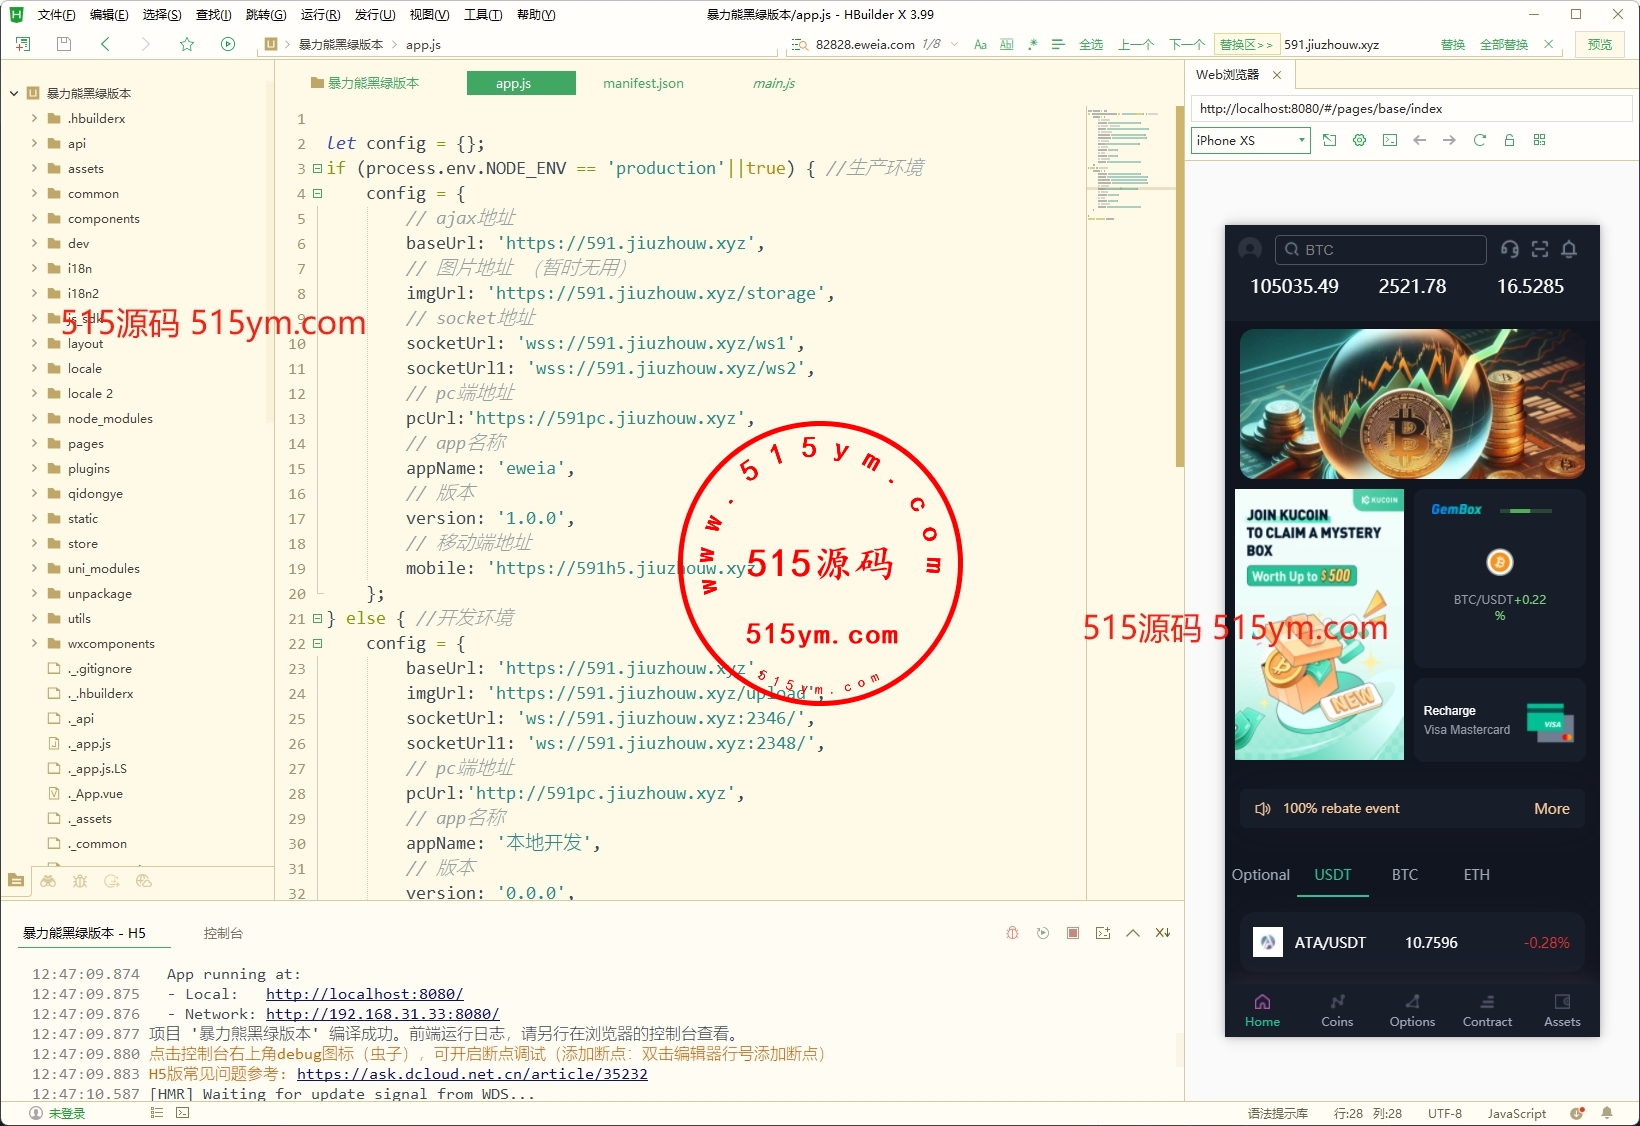This screenshot has height=1126, width=1640.
Task: Click the QR code icon in the browser toolbar
Action: point(1539,140)
